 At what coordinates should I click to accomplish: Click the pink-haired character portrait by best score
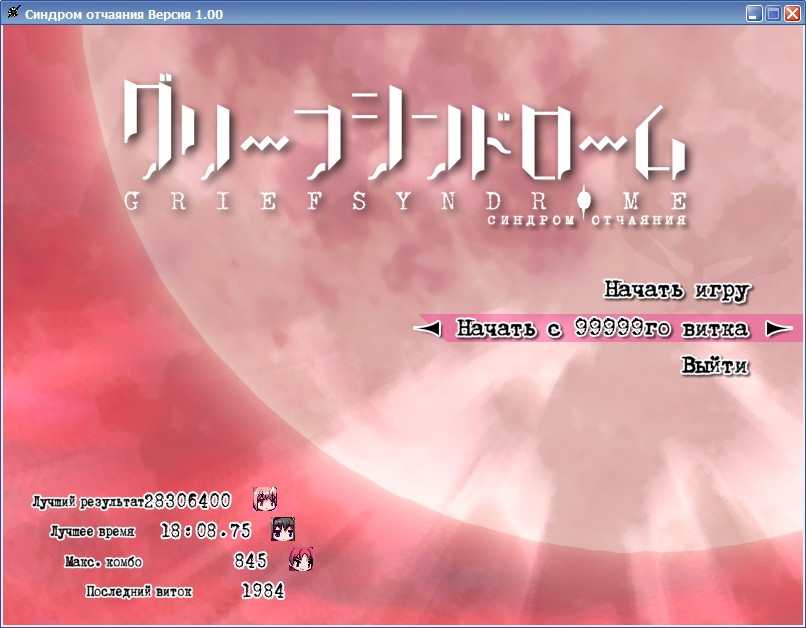point(265,498)
